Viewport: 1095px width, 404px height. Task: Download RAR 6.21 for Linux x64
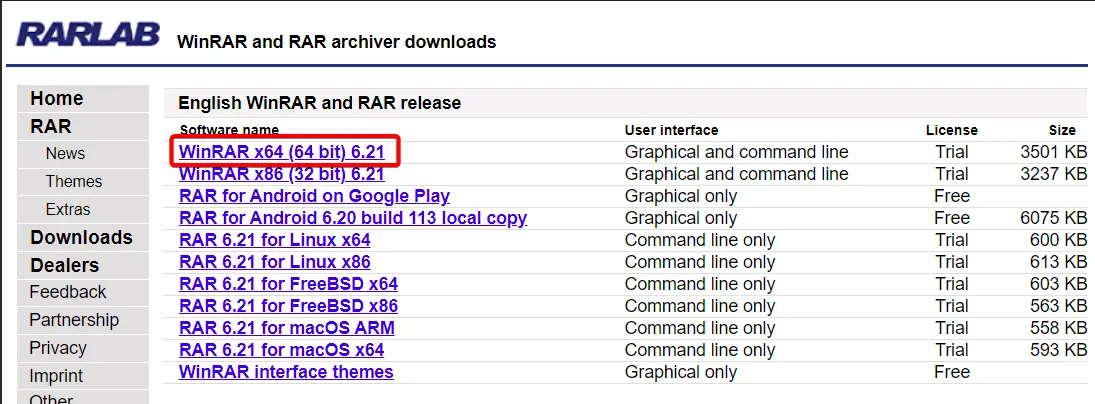point(274,240)
